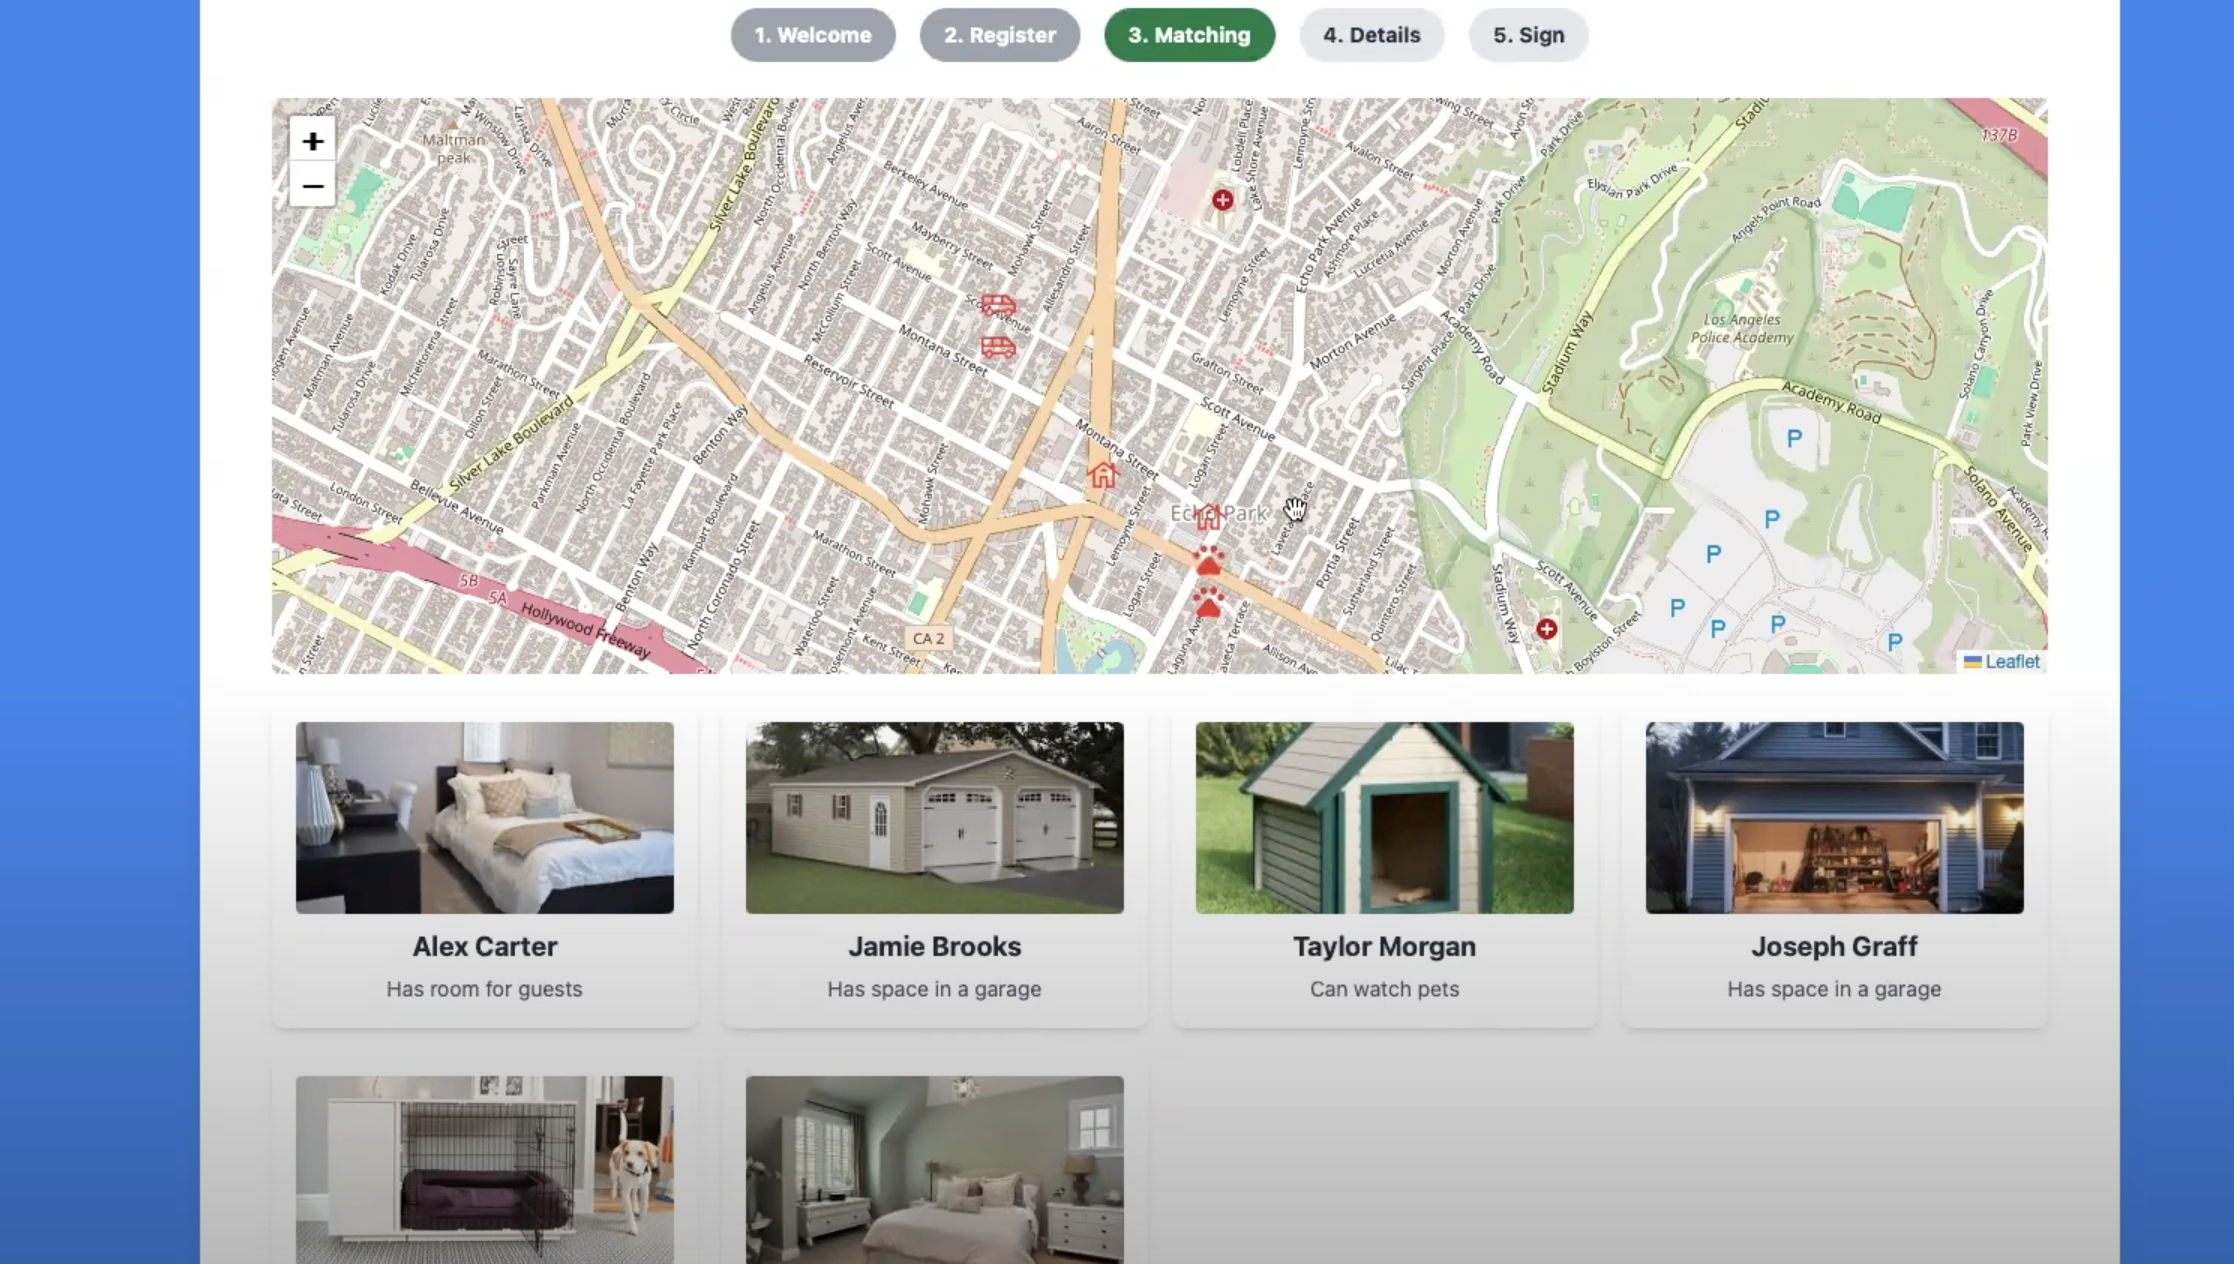Jump to the 5. Sign step

click(x=1528, y=35)
